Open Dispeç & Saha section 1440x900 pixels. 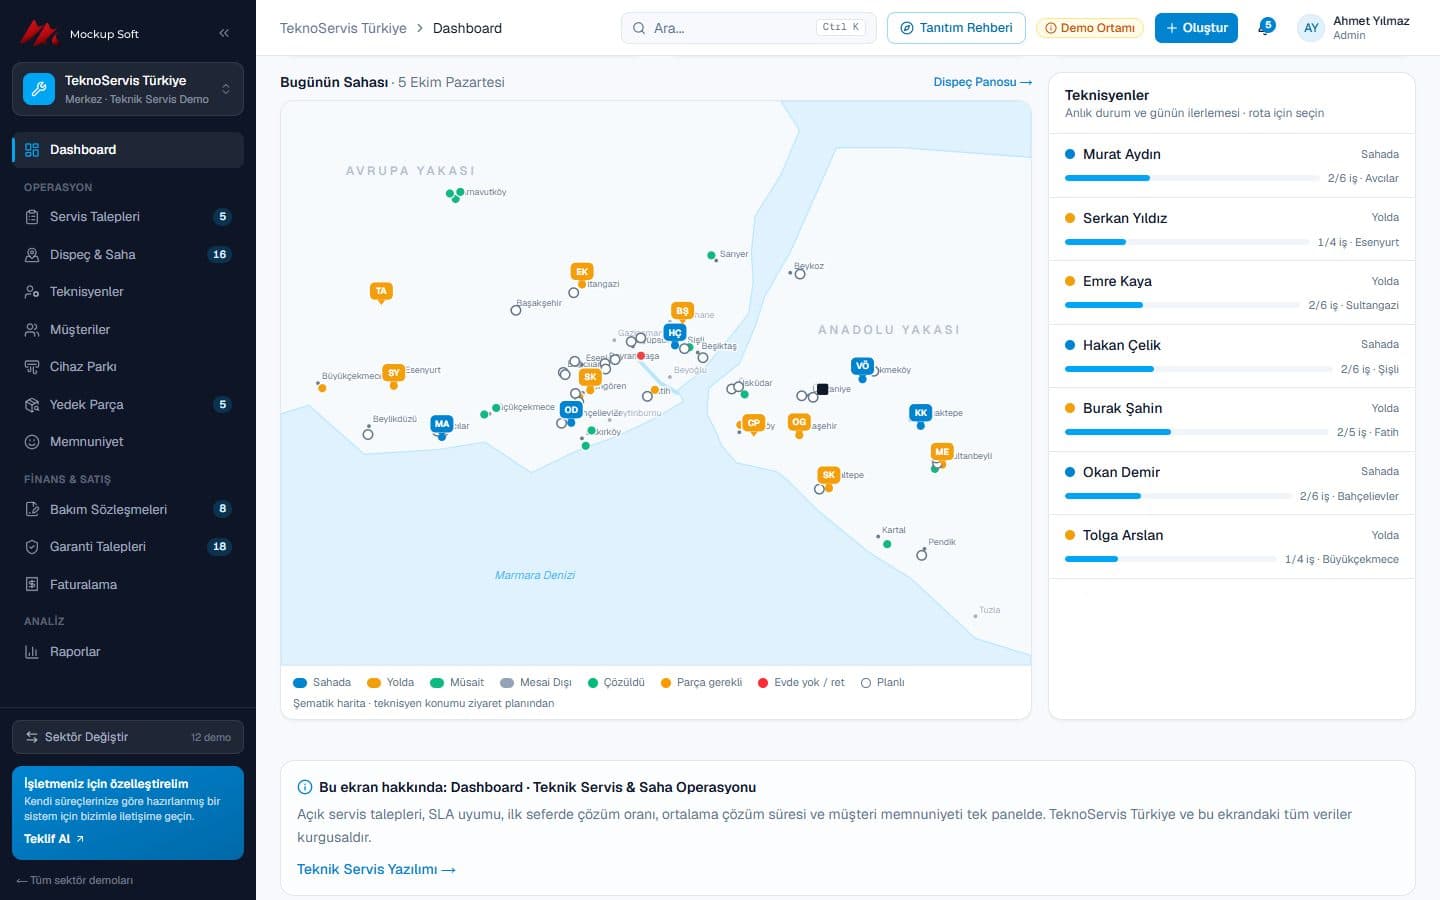(128, 255)
